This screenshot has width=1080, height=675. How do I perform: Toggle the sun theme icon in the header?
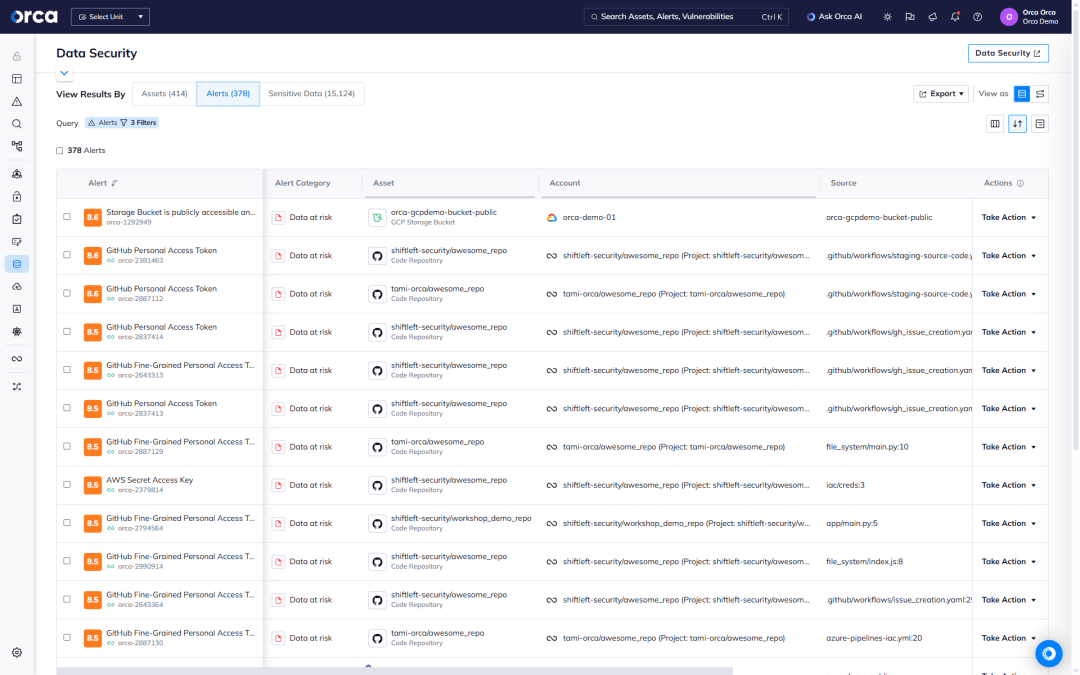tap(887, 17)
